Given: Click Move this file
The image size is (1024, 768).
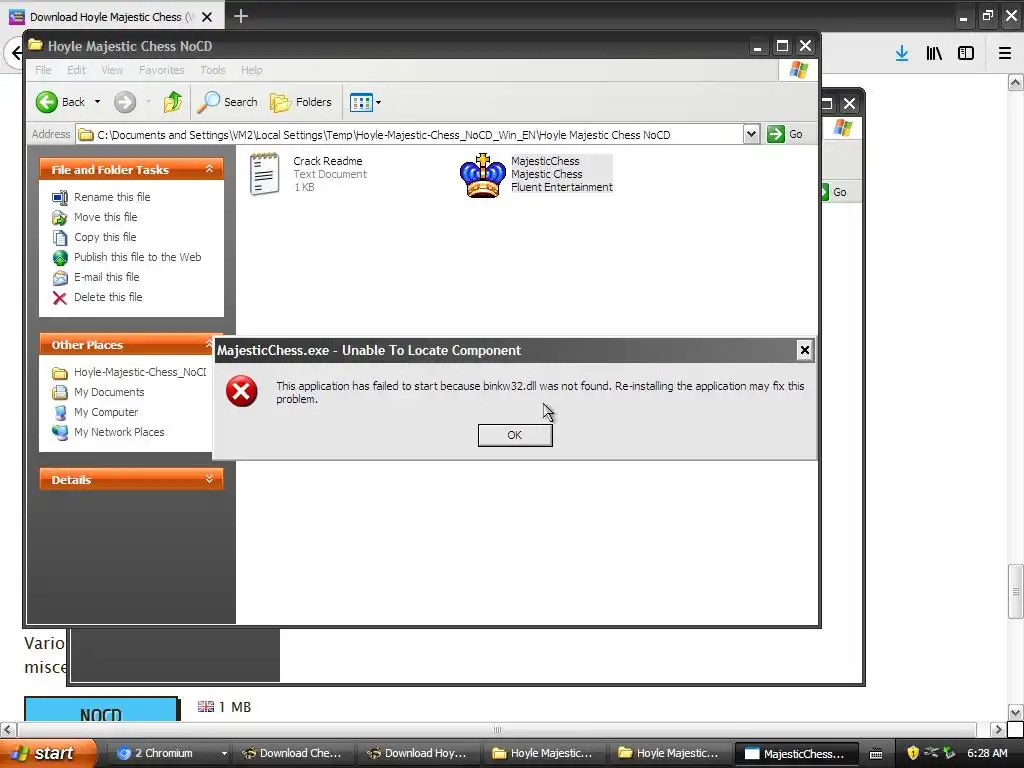Looking at the screenshot, I should point(105,217).
